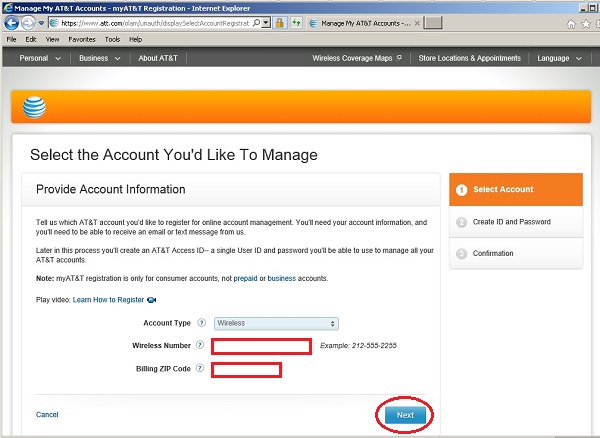This screenshot has width=600, height=438.
Task: Click the blue Next button
Action: (x=405, y=415)
